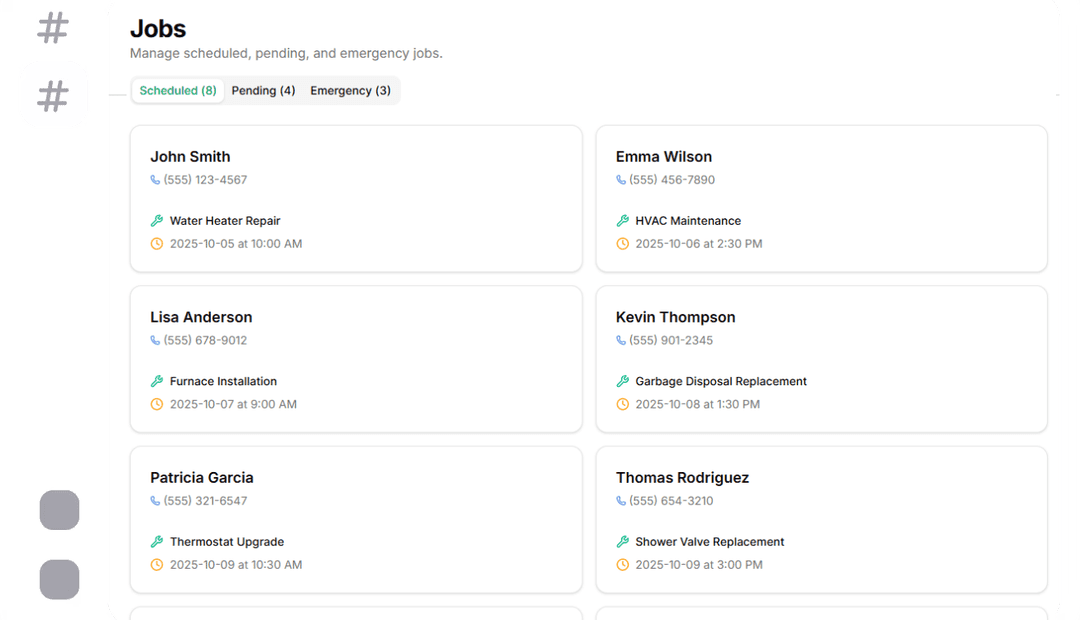Click the phone icon on Emma Wilson's card
The image size is (1080, 620).
pos(621,180)
